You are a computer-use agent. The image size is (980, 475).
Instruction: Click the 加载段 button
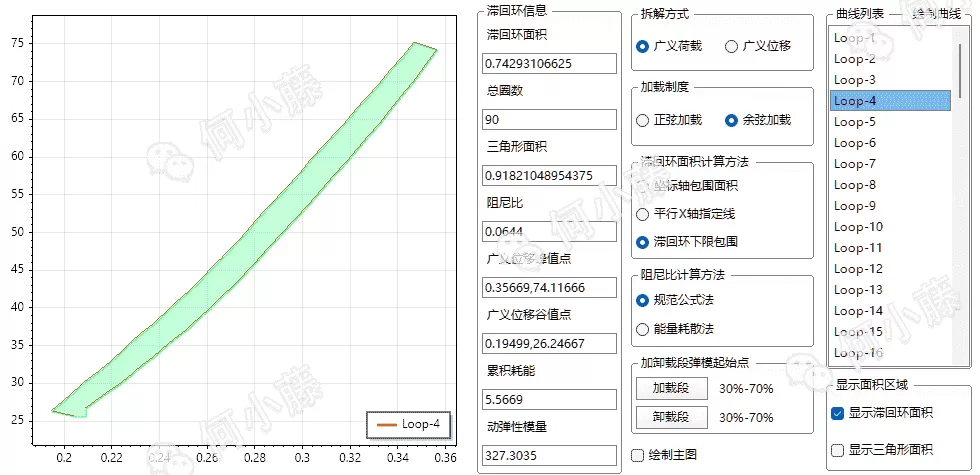[x=671, y=388]
